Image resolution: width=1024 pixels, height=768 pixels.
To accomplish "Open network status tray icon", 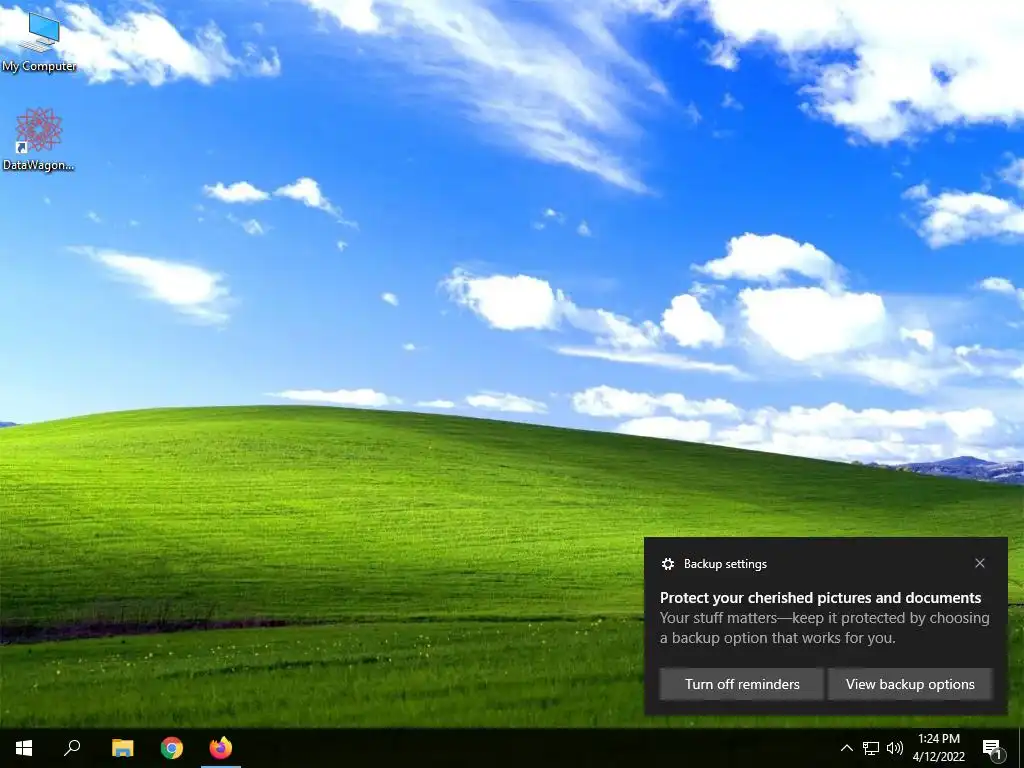I will click(x=871, y=748).
